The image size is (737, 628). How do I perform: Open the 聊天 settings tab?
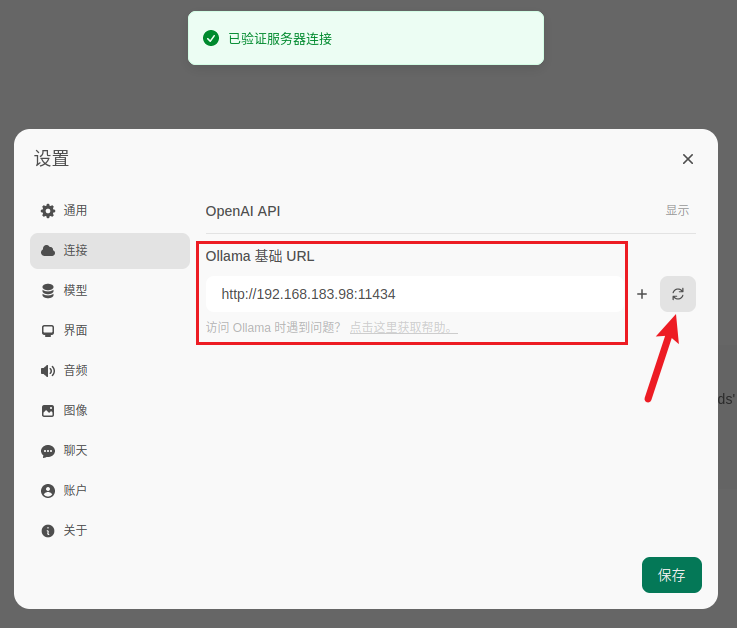pyautogui.click(x=110, y=451)
